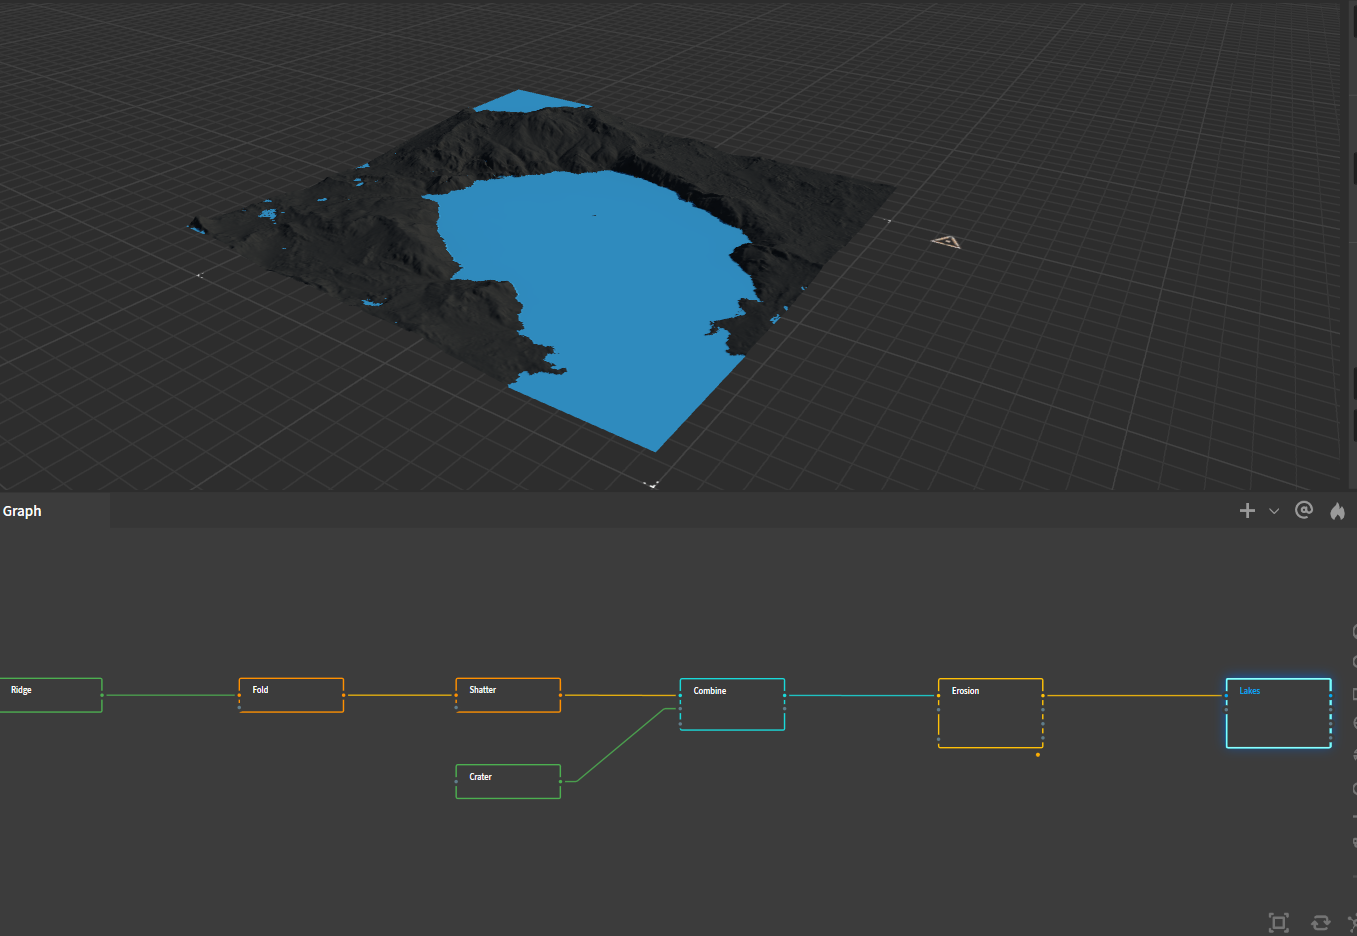
Task: Toggle the pin marker below the Erosion node
Action: tap(1038, 756)
